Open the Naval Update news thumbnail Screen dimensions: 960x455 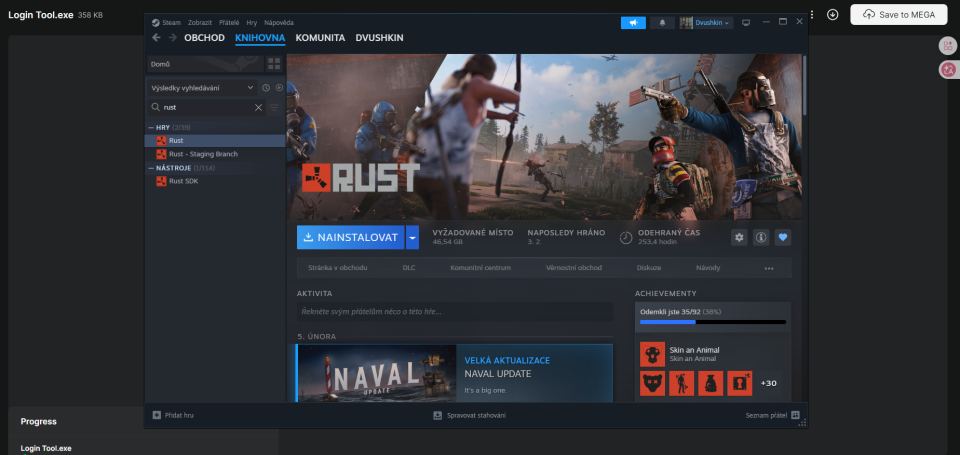pyautogui.click(x=377, y=374)
